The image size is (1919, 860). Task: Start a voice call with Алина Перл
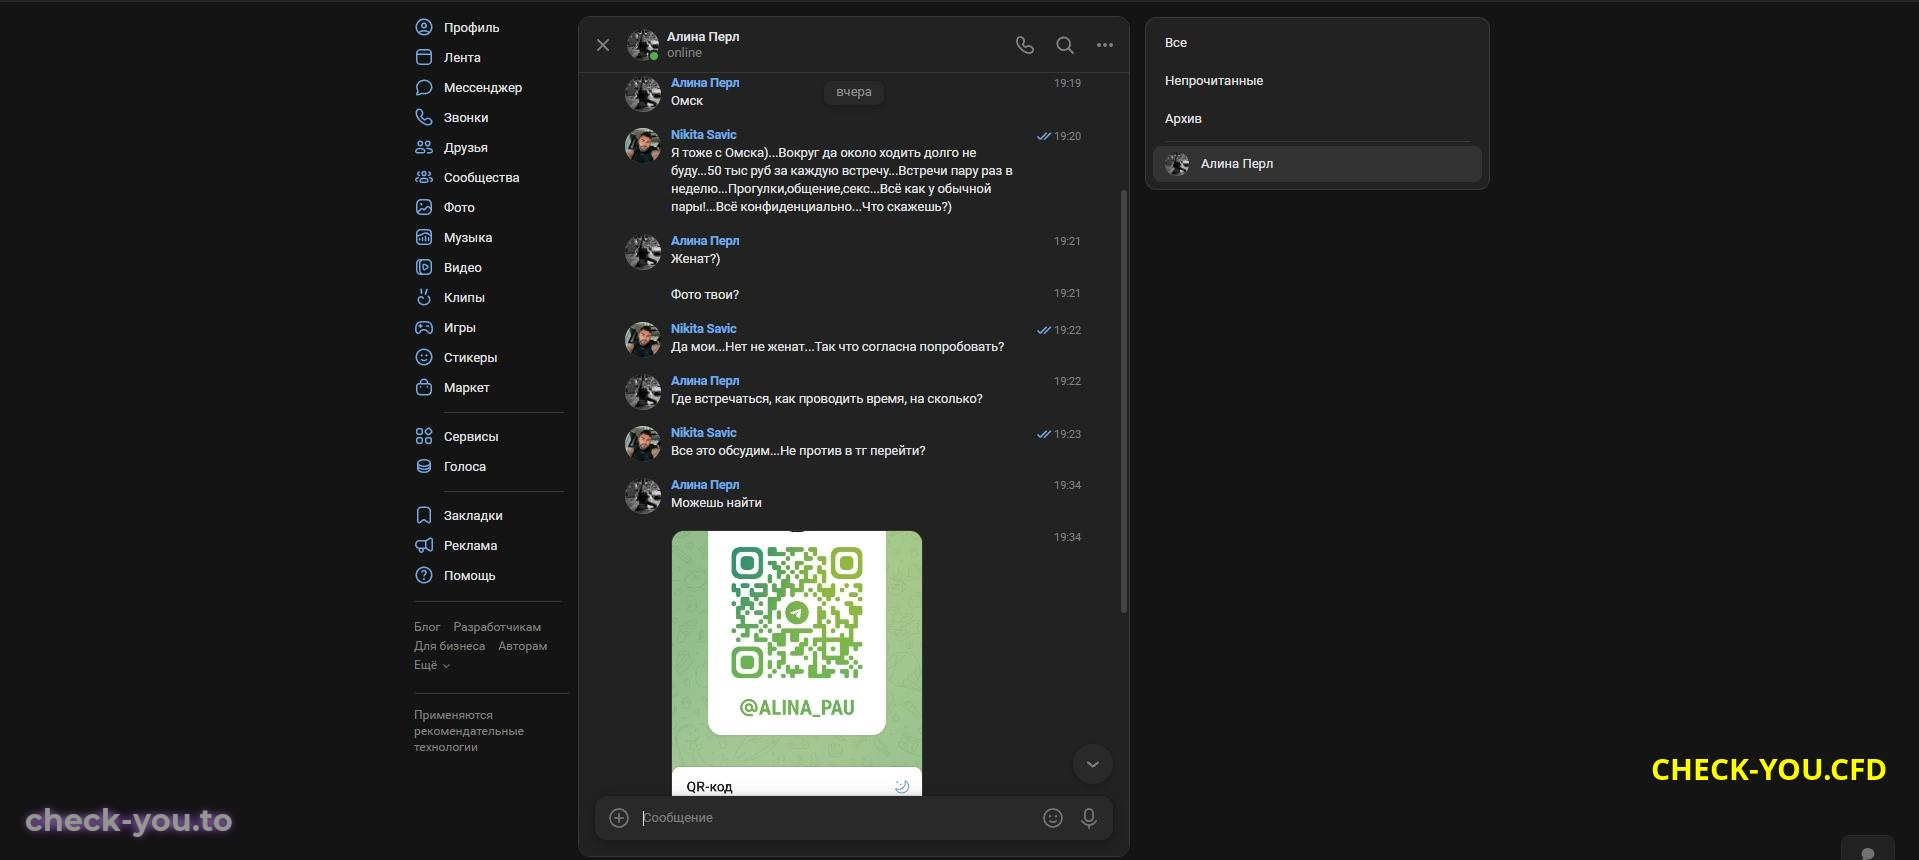click(1025, 45)
